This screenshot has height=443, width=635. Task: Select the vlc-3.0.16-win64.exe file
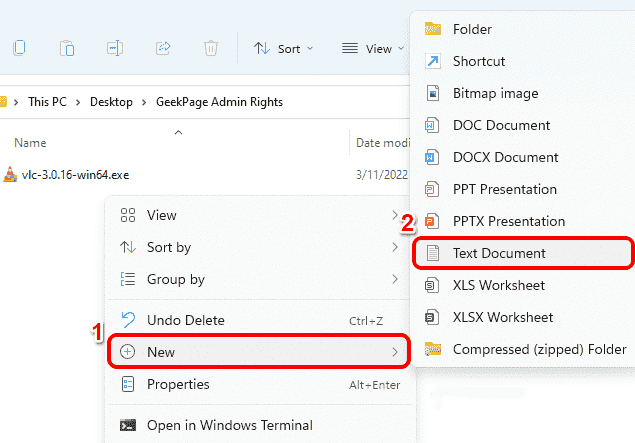pos(76,175)
